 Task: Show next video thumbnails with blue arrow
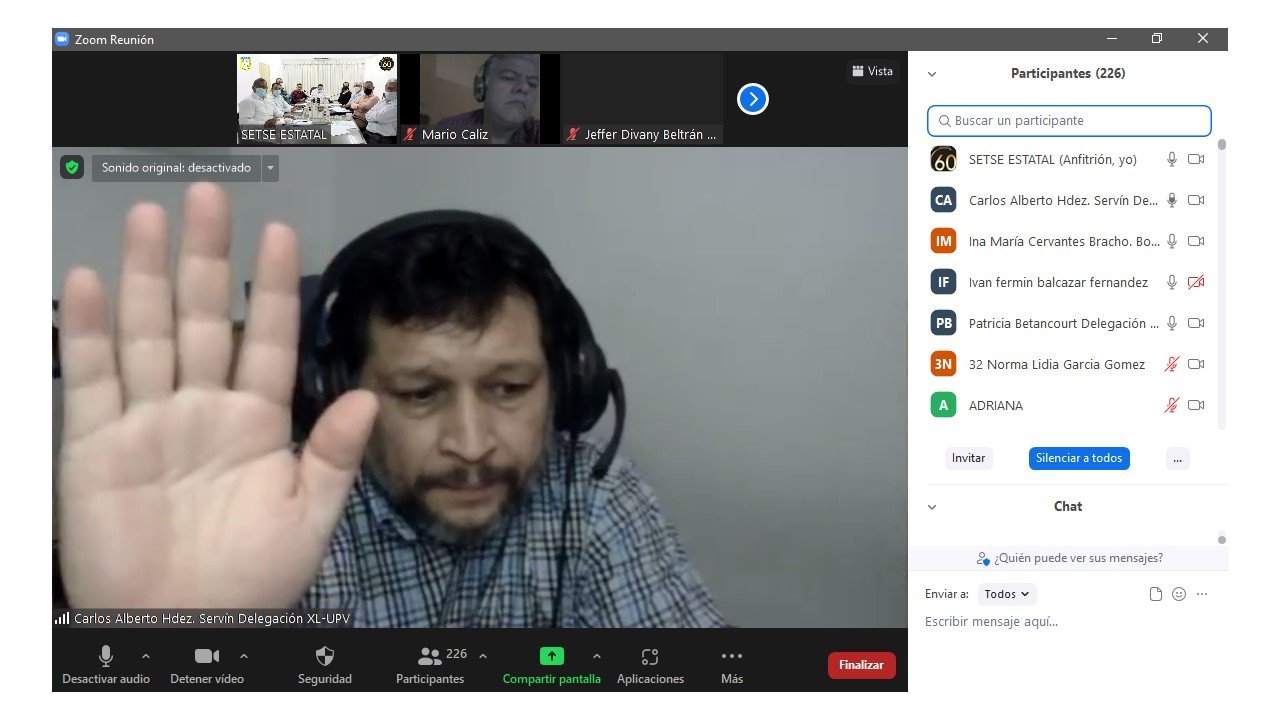click(752, 99)
